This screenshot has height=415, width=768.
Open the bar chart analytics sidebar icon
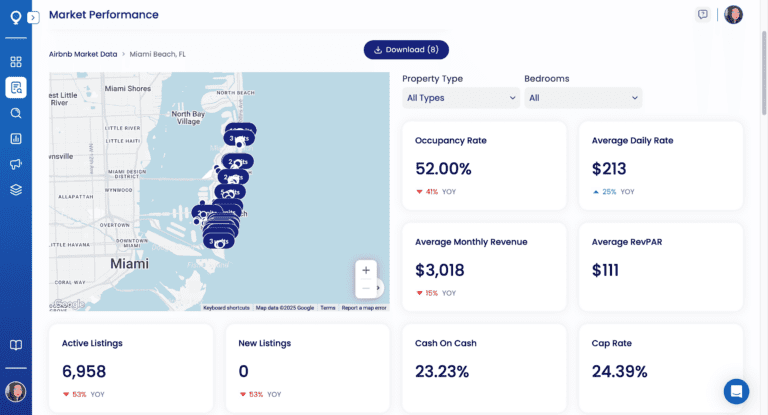click(x=16, y=139)
